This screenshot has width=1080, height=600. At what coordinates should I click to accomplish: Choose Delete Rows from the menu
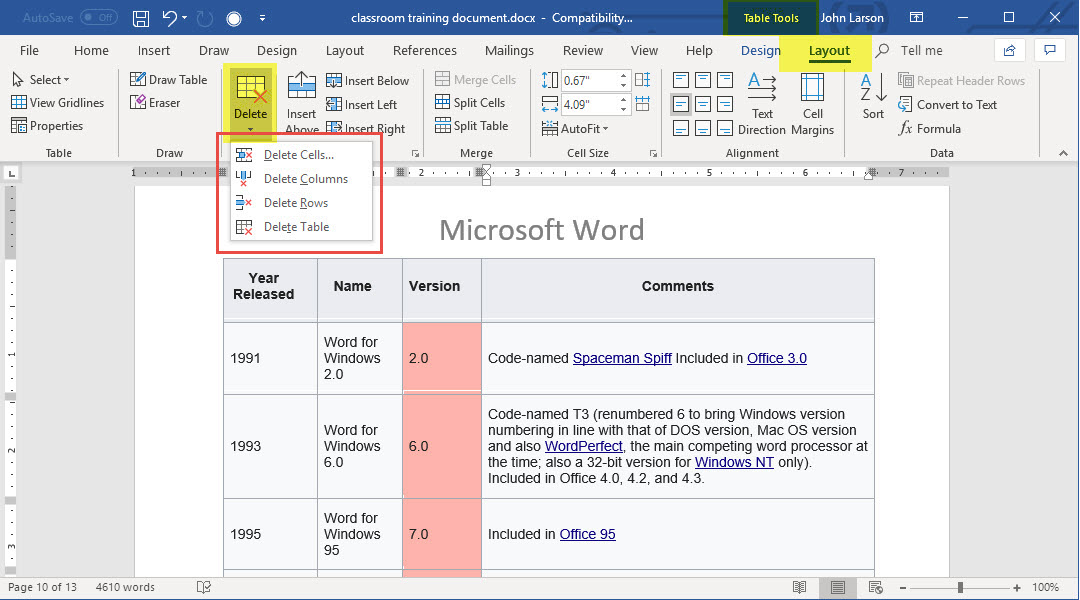coord(295,203)
